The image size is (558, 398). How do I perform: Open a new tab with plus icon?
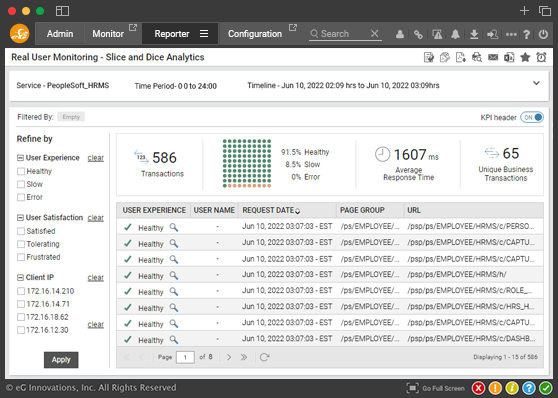point(524,11)
